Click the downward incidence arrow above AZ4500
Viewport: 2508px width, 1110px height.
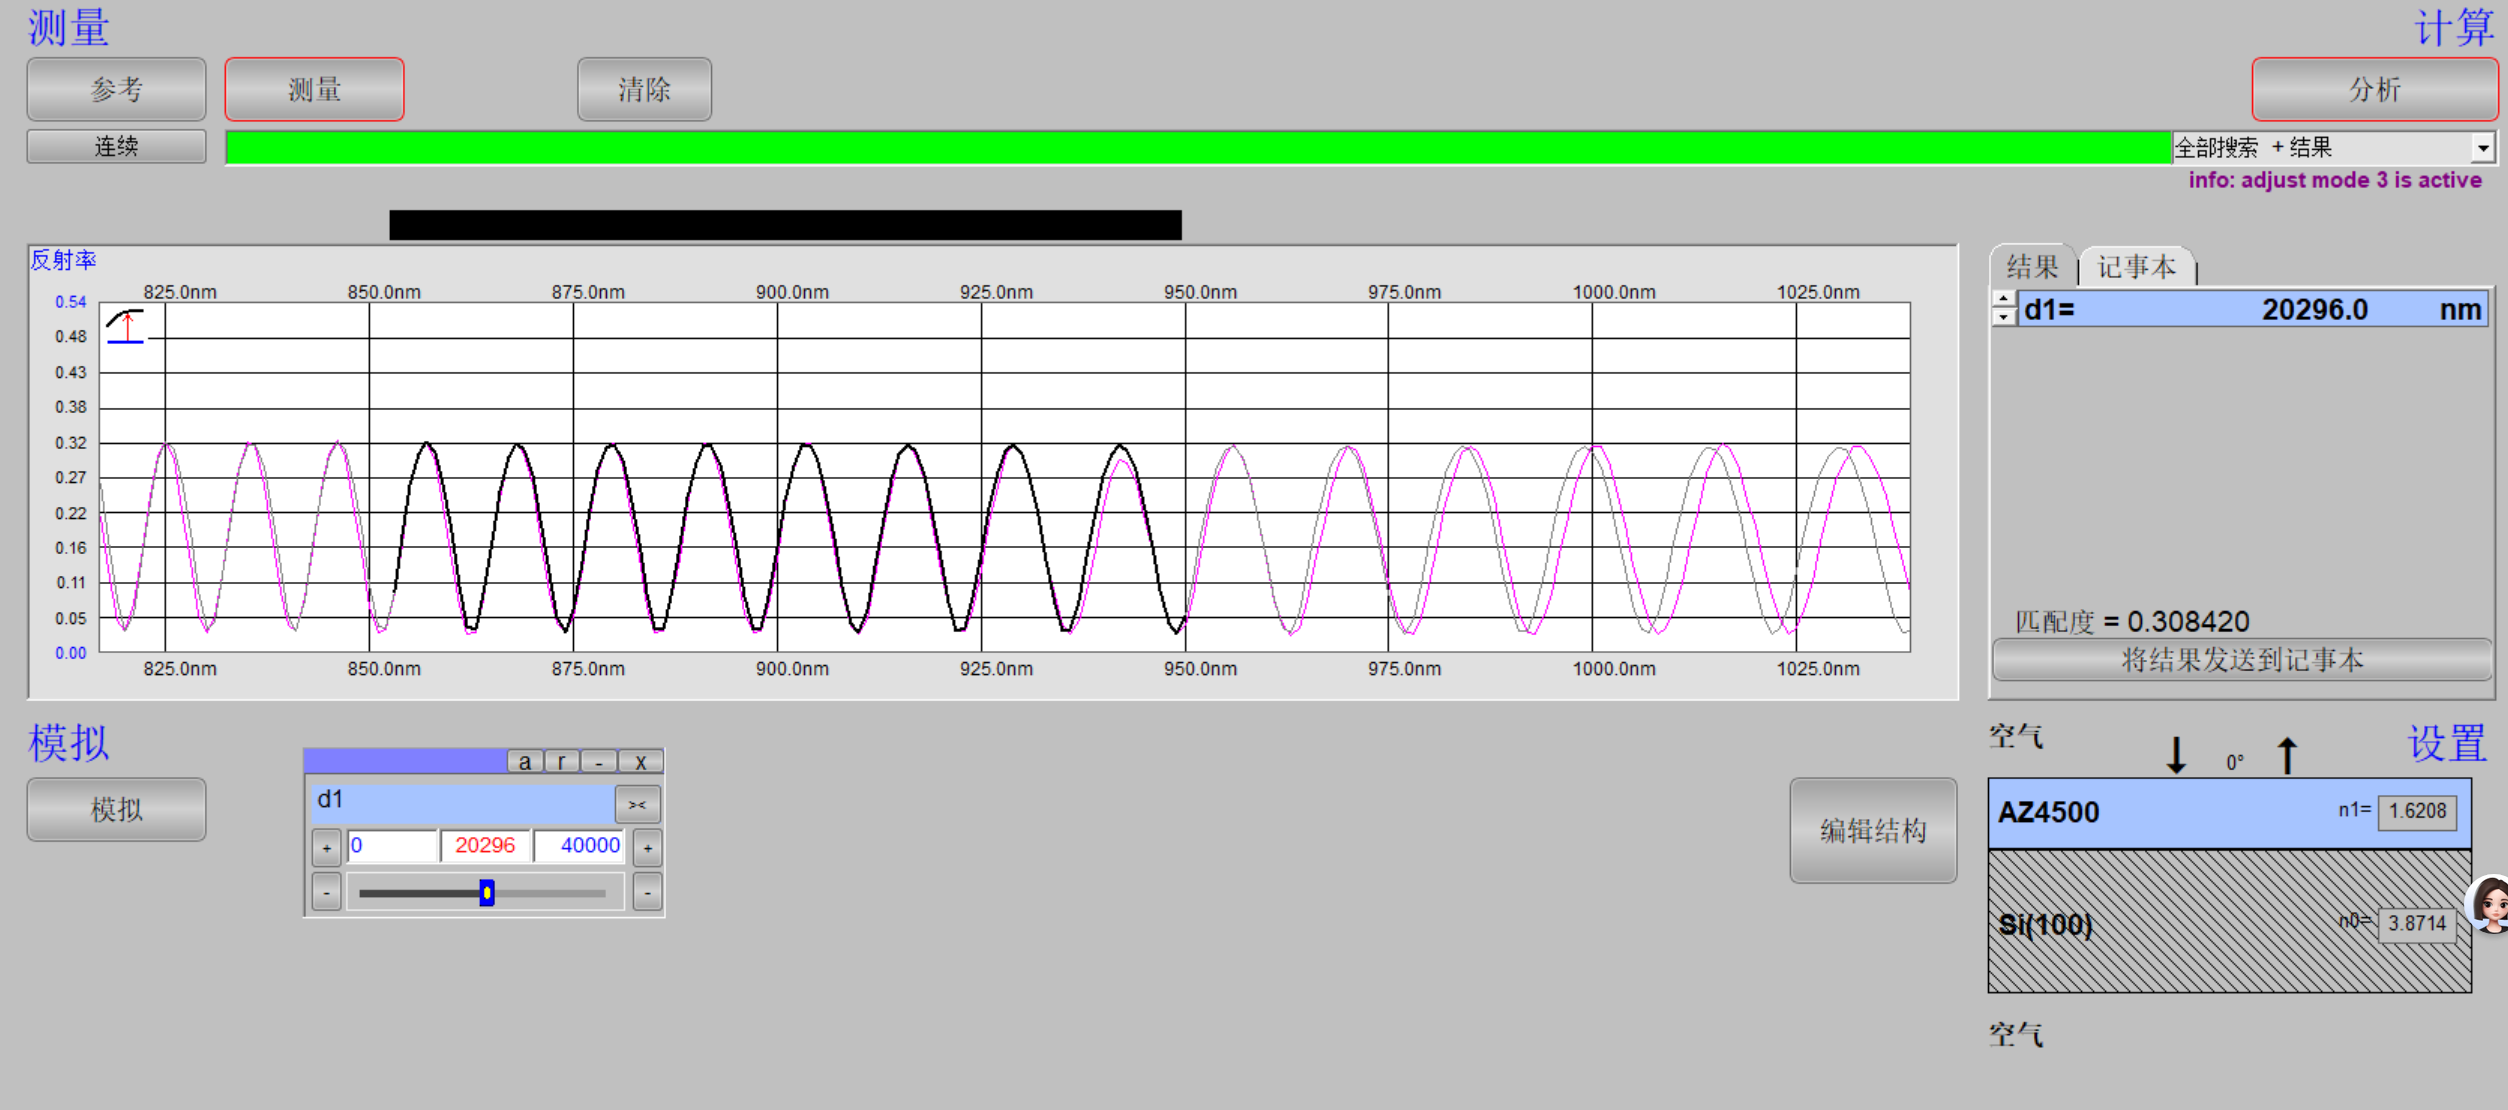(2175, 755)
